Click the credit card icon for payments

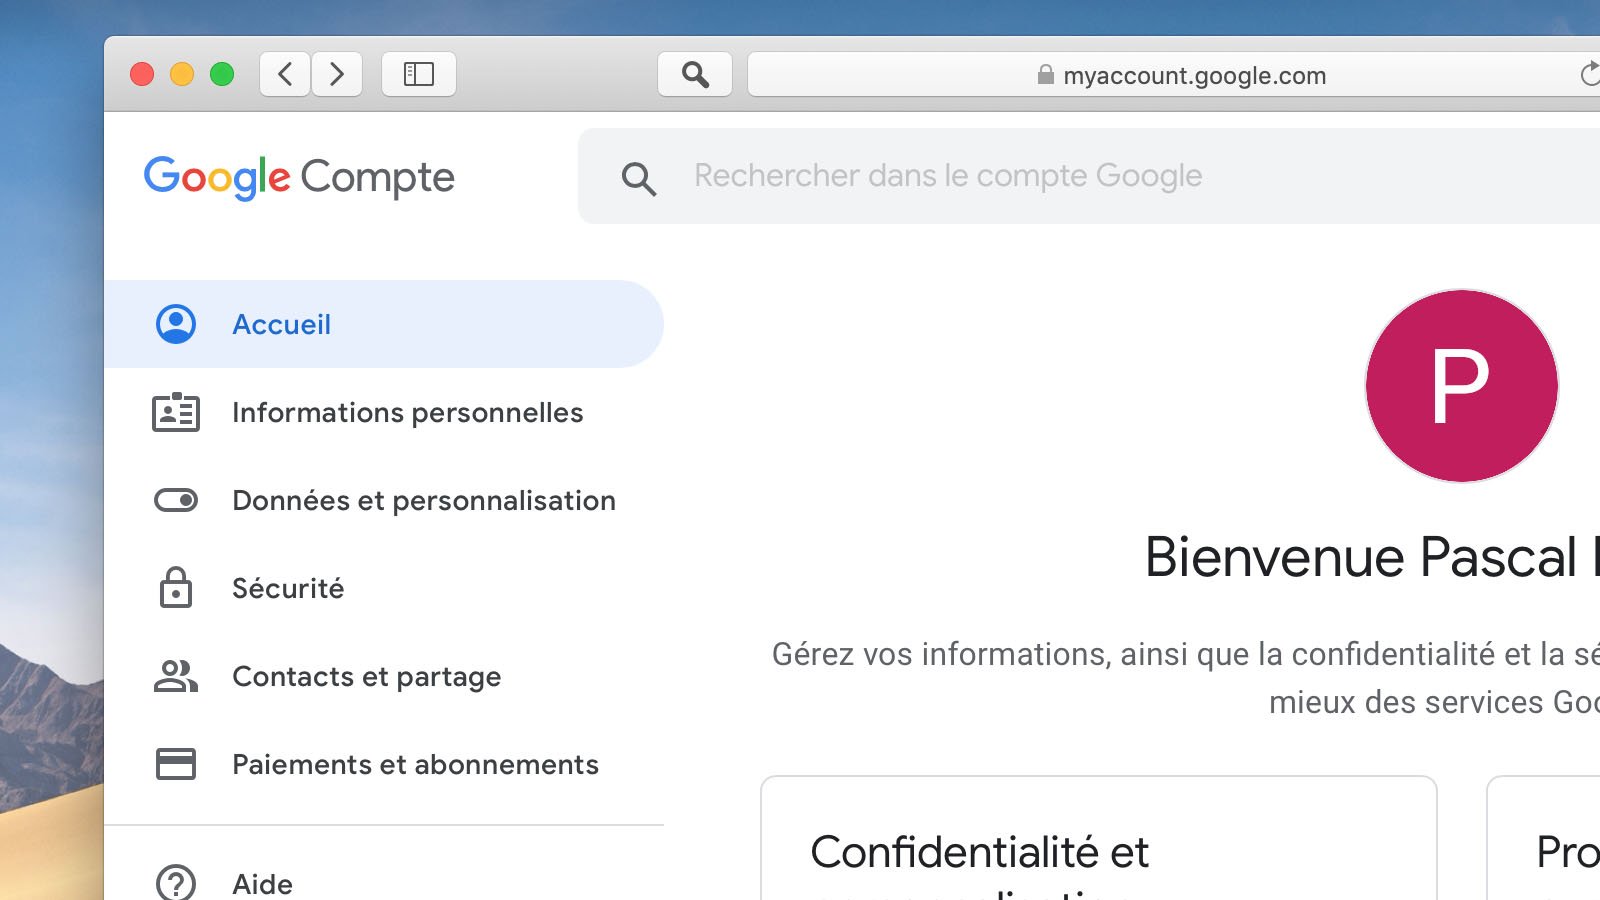coord(176,764)
